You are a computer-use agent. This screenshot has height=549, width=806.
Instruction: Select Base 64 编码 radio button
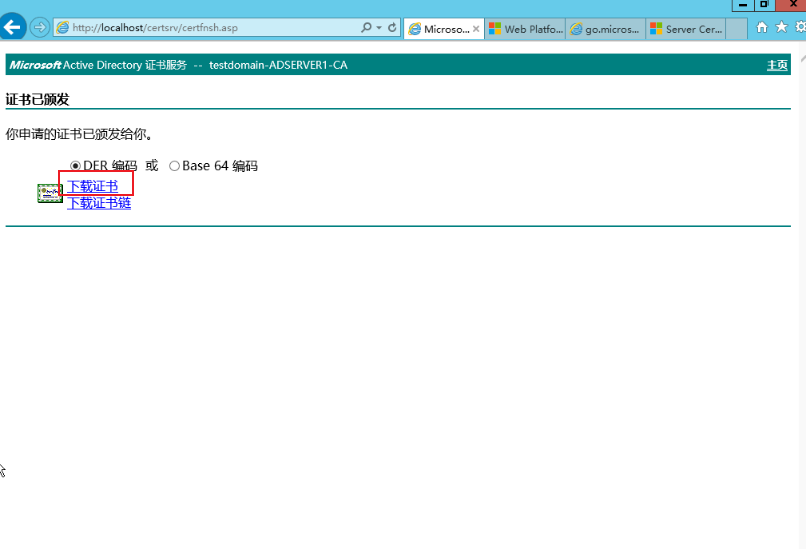tap(174, 166)
